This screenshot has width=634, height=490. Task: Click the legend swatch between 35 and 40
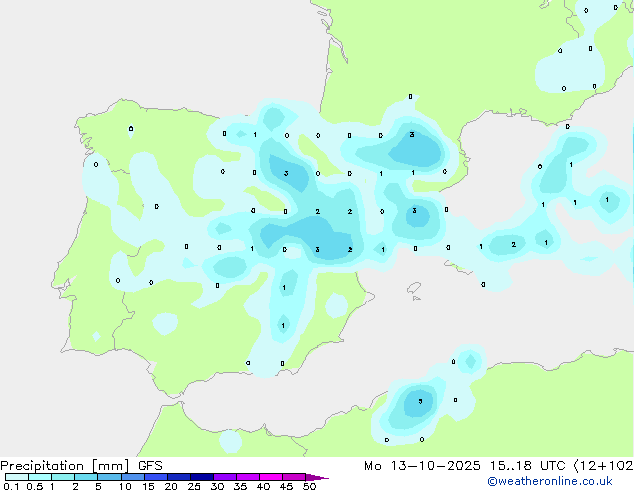(x=248, y=477)
